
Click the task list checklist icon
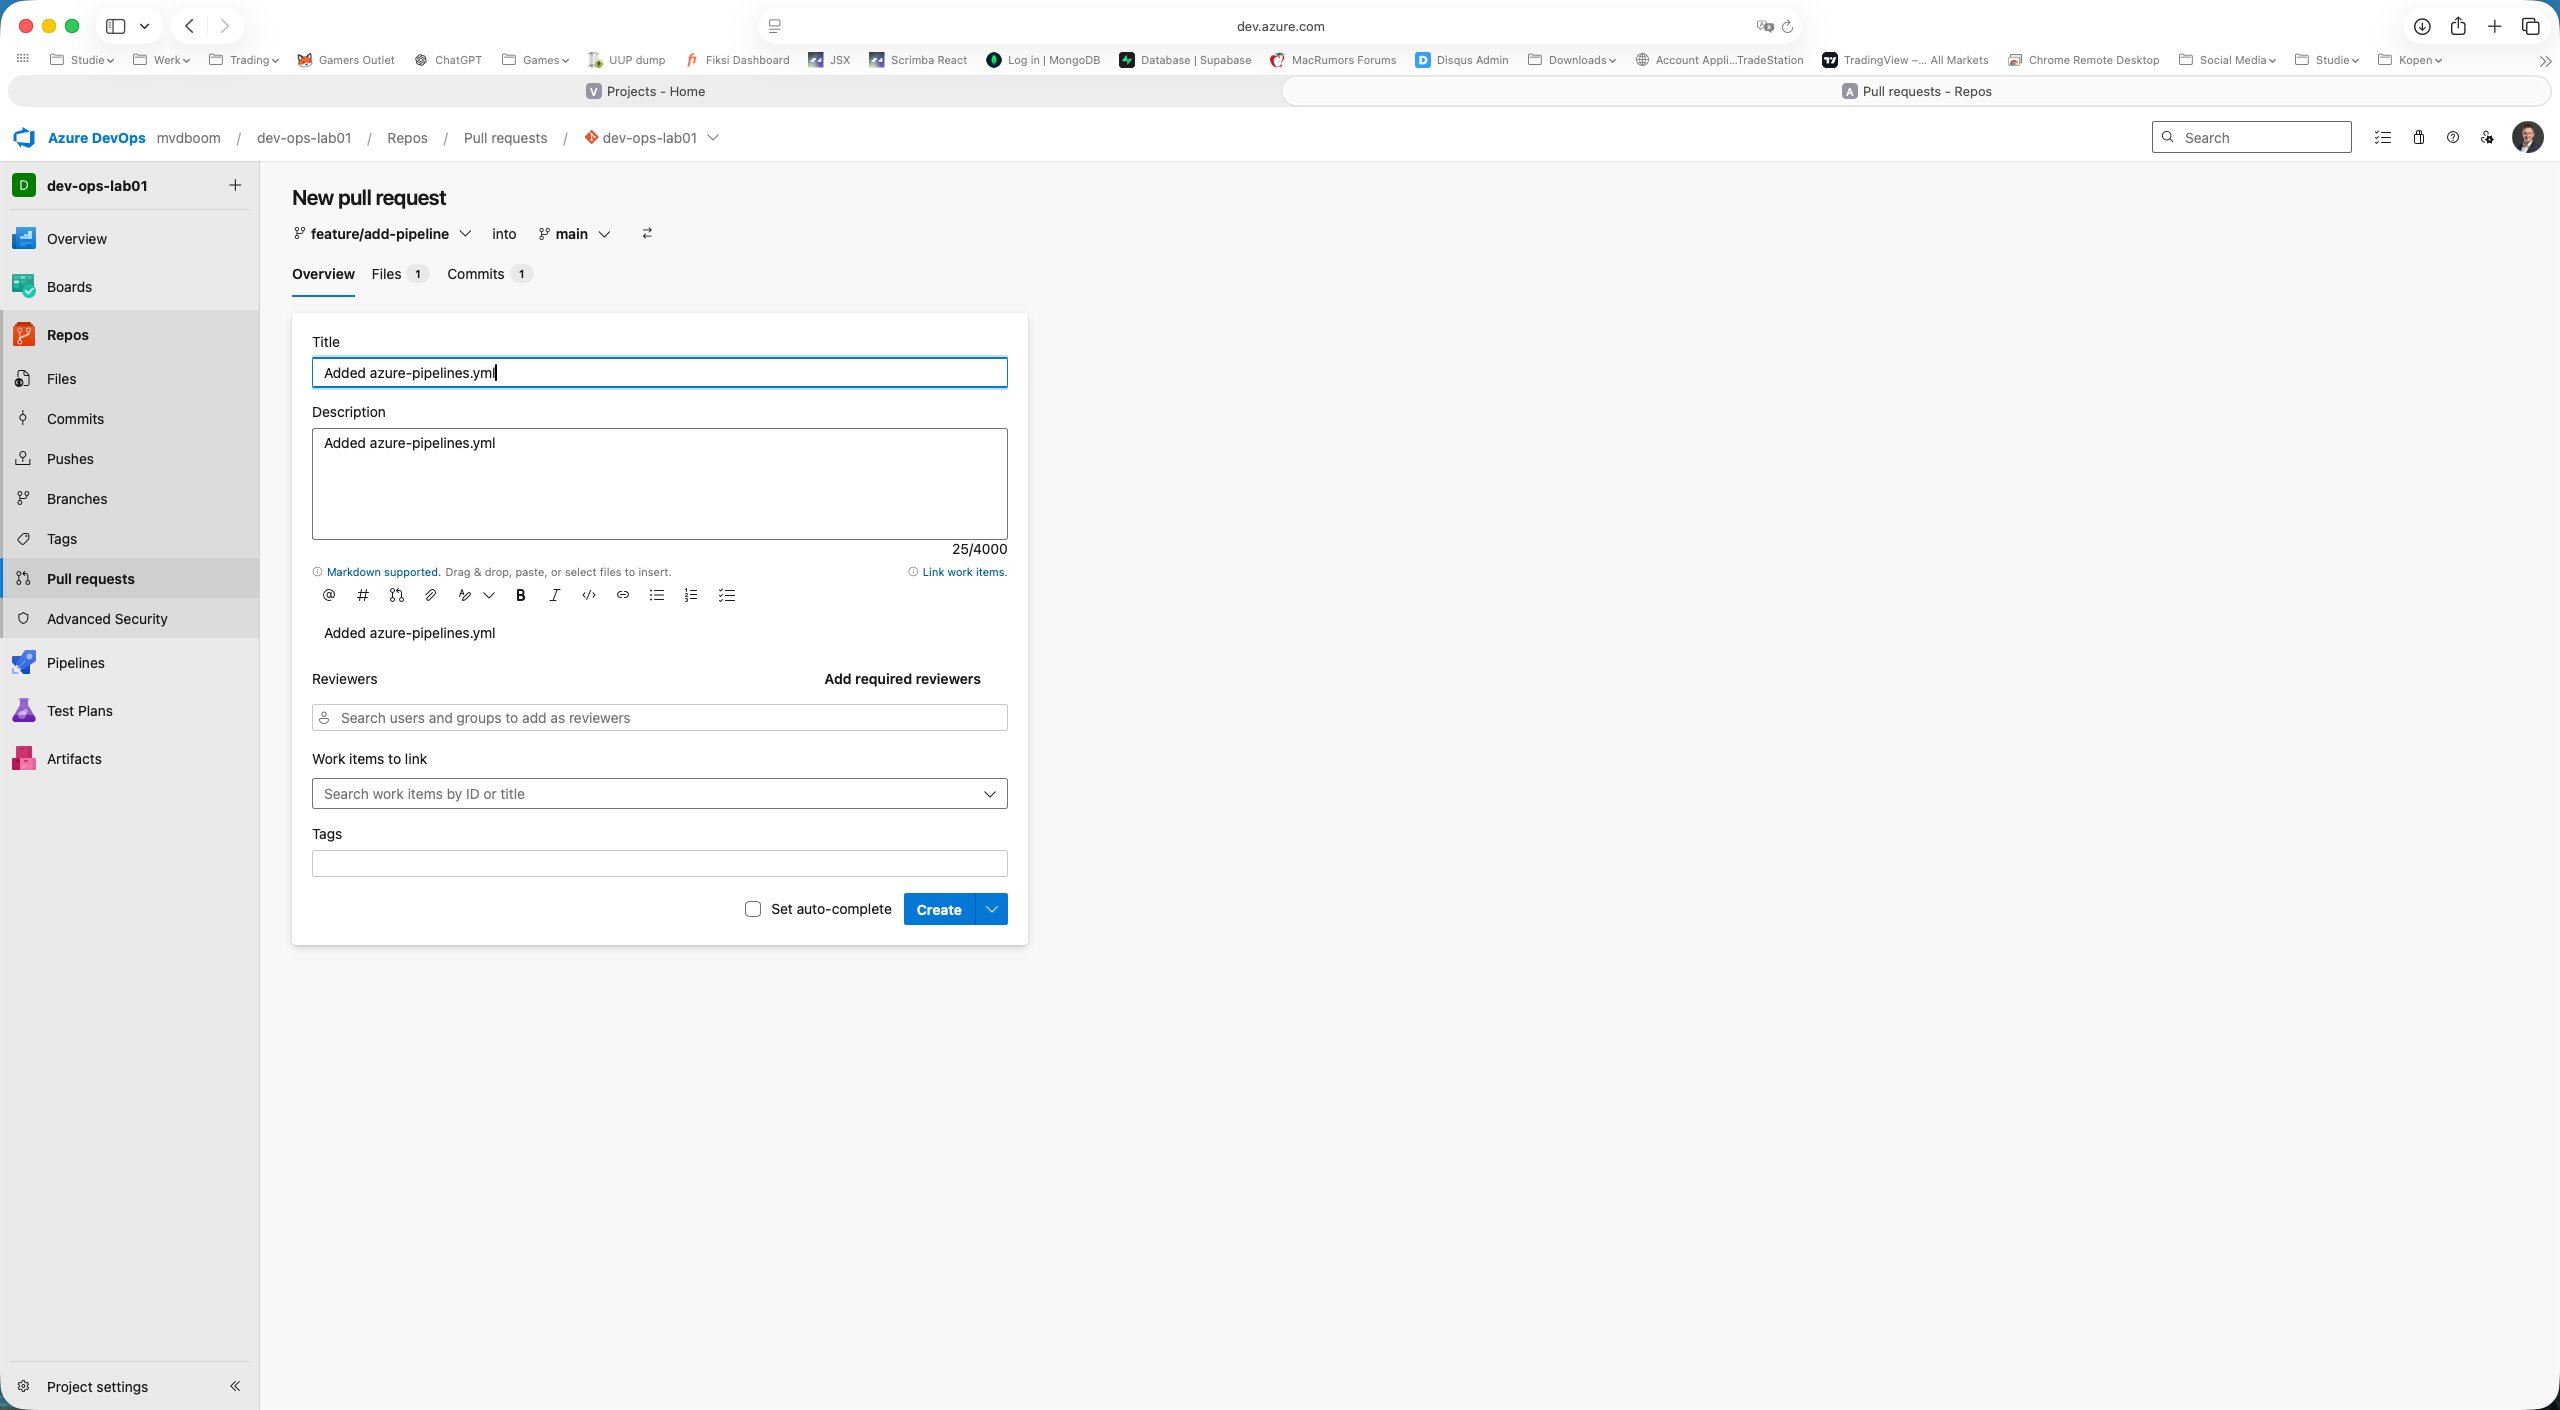pos(727,595)
